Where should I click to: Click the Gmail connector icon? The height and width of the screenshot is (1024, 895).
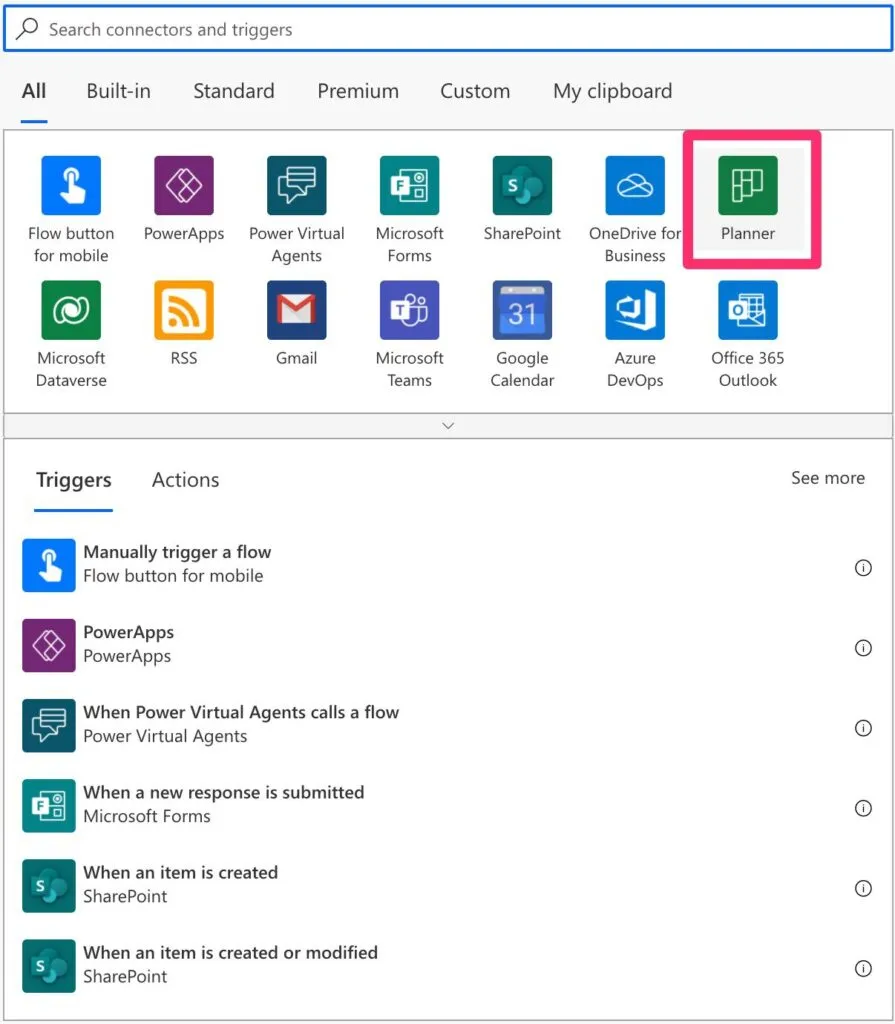coord(296,310)
